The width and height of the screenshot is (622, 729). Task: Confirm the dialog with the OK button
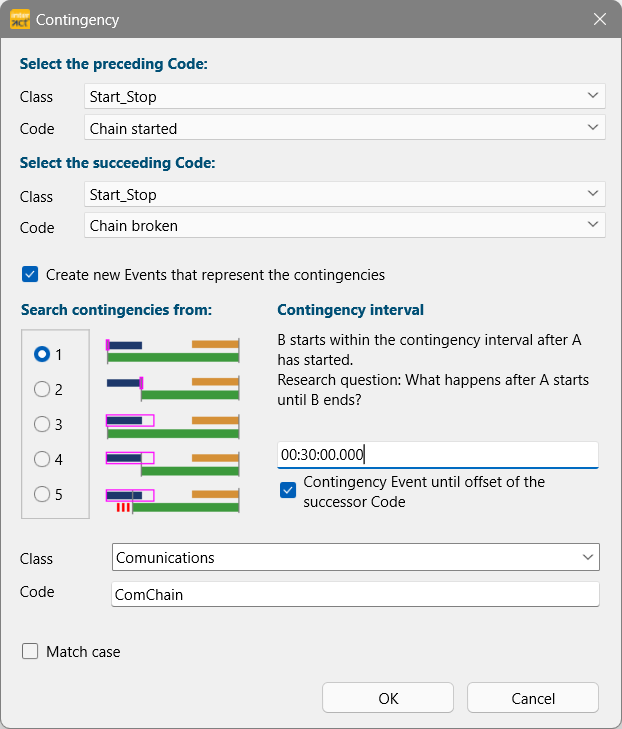[388, 698]
